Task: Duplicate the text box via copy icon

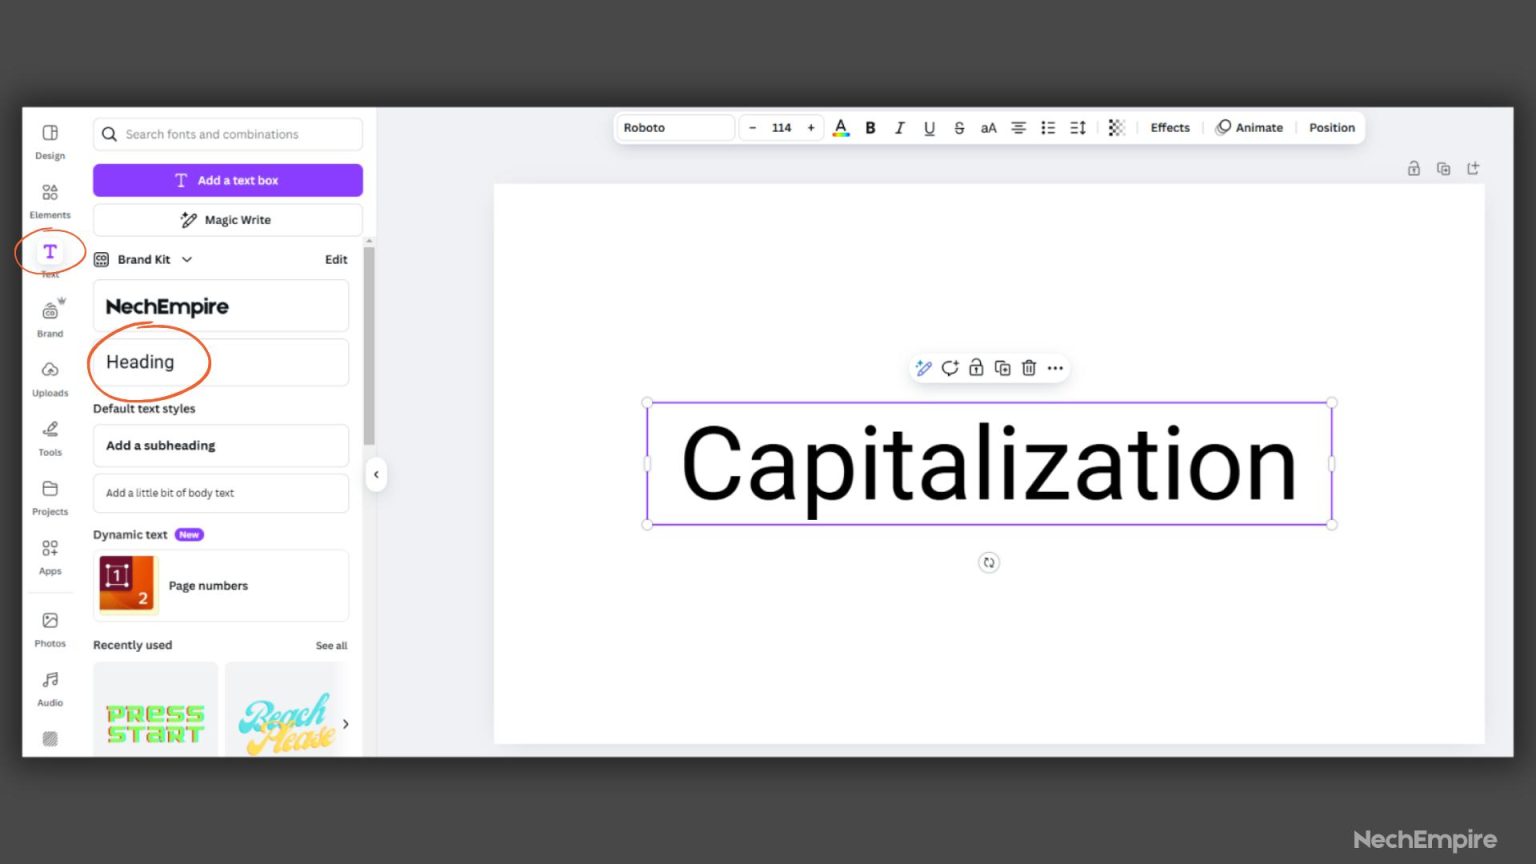Action: coord(1002,368)
